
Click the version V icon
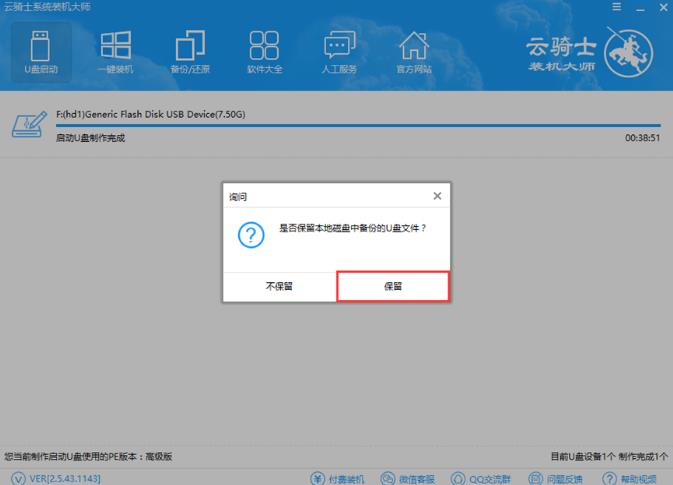tap(18, 479)
